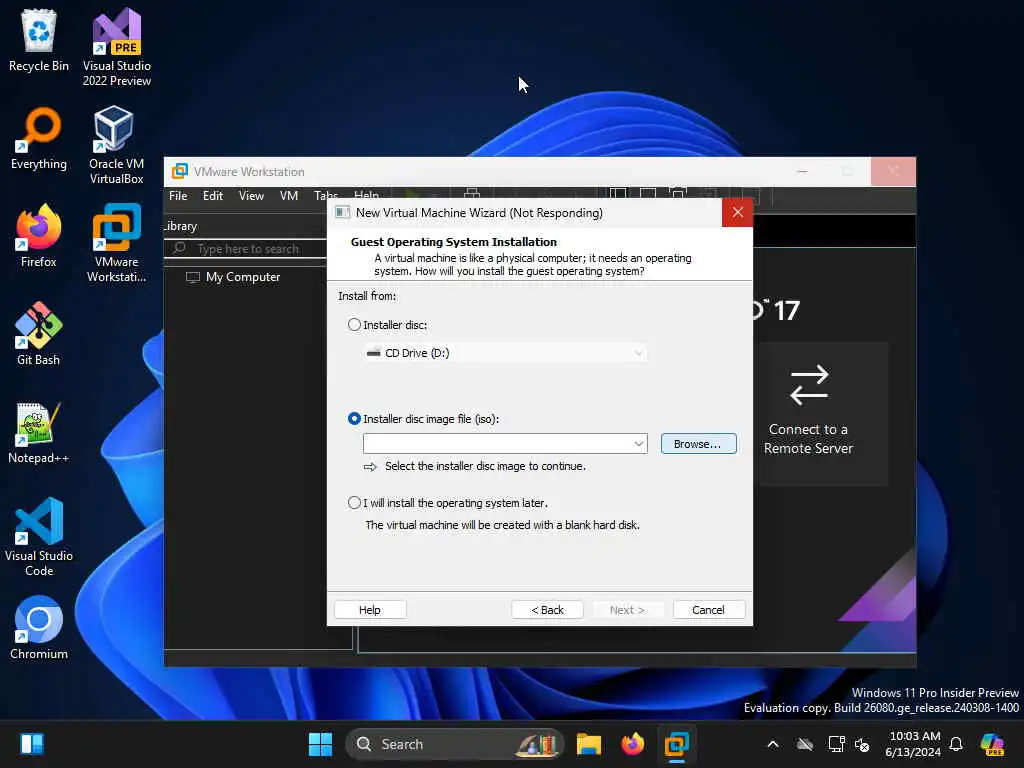
Task: Open the Recycle Bin desktop icon
Action: 39,40
